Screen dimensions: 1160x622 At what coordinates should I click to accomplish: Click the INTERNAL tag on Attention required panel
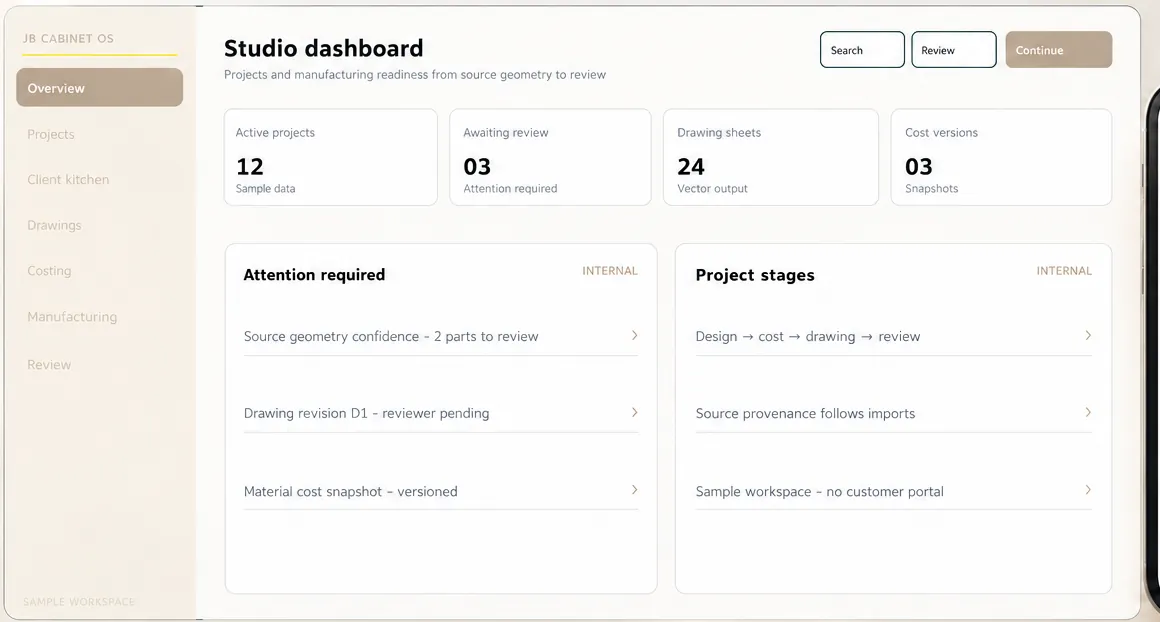tap(610, 271)
